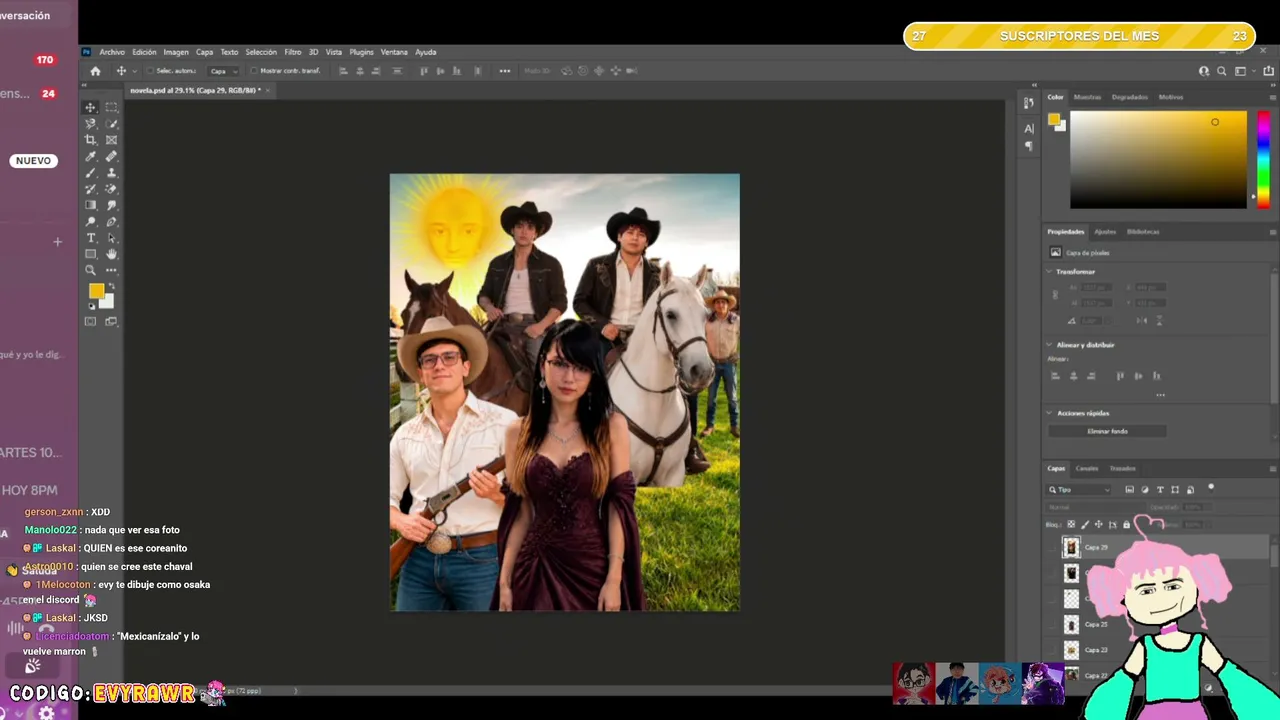This screenshot has width=1280, height=720.
Task: Show more alignment options in options bar
Action: pos(505,71)
